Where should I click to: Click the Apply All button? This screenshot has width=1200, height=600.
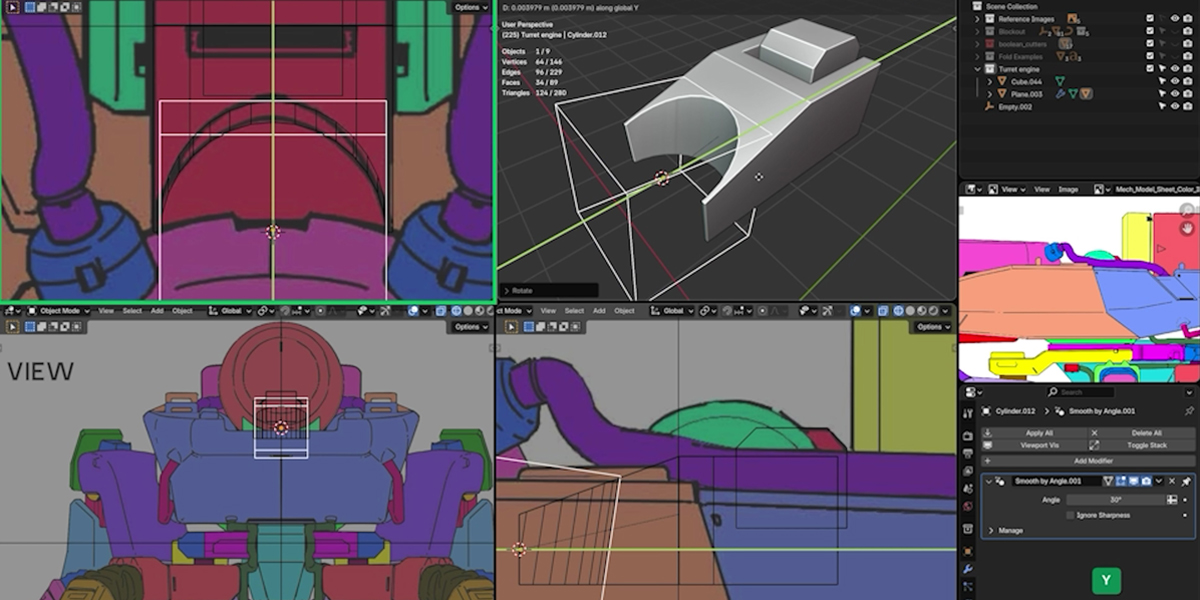pyautogui.click(x=1034, y=433)
